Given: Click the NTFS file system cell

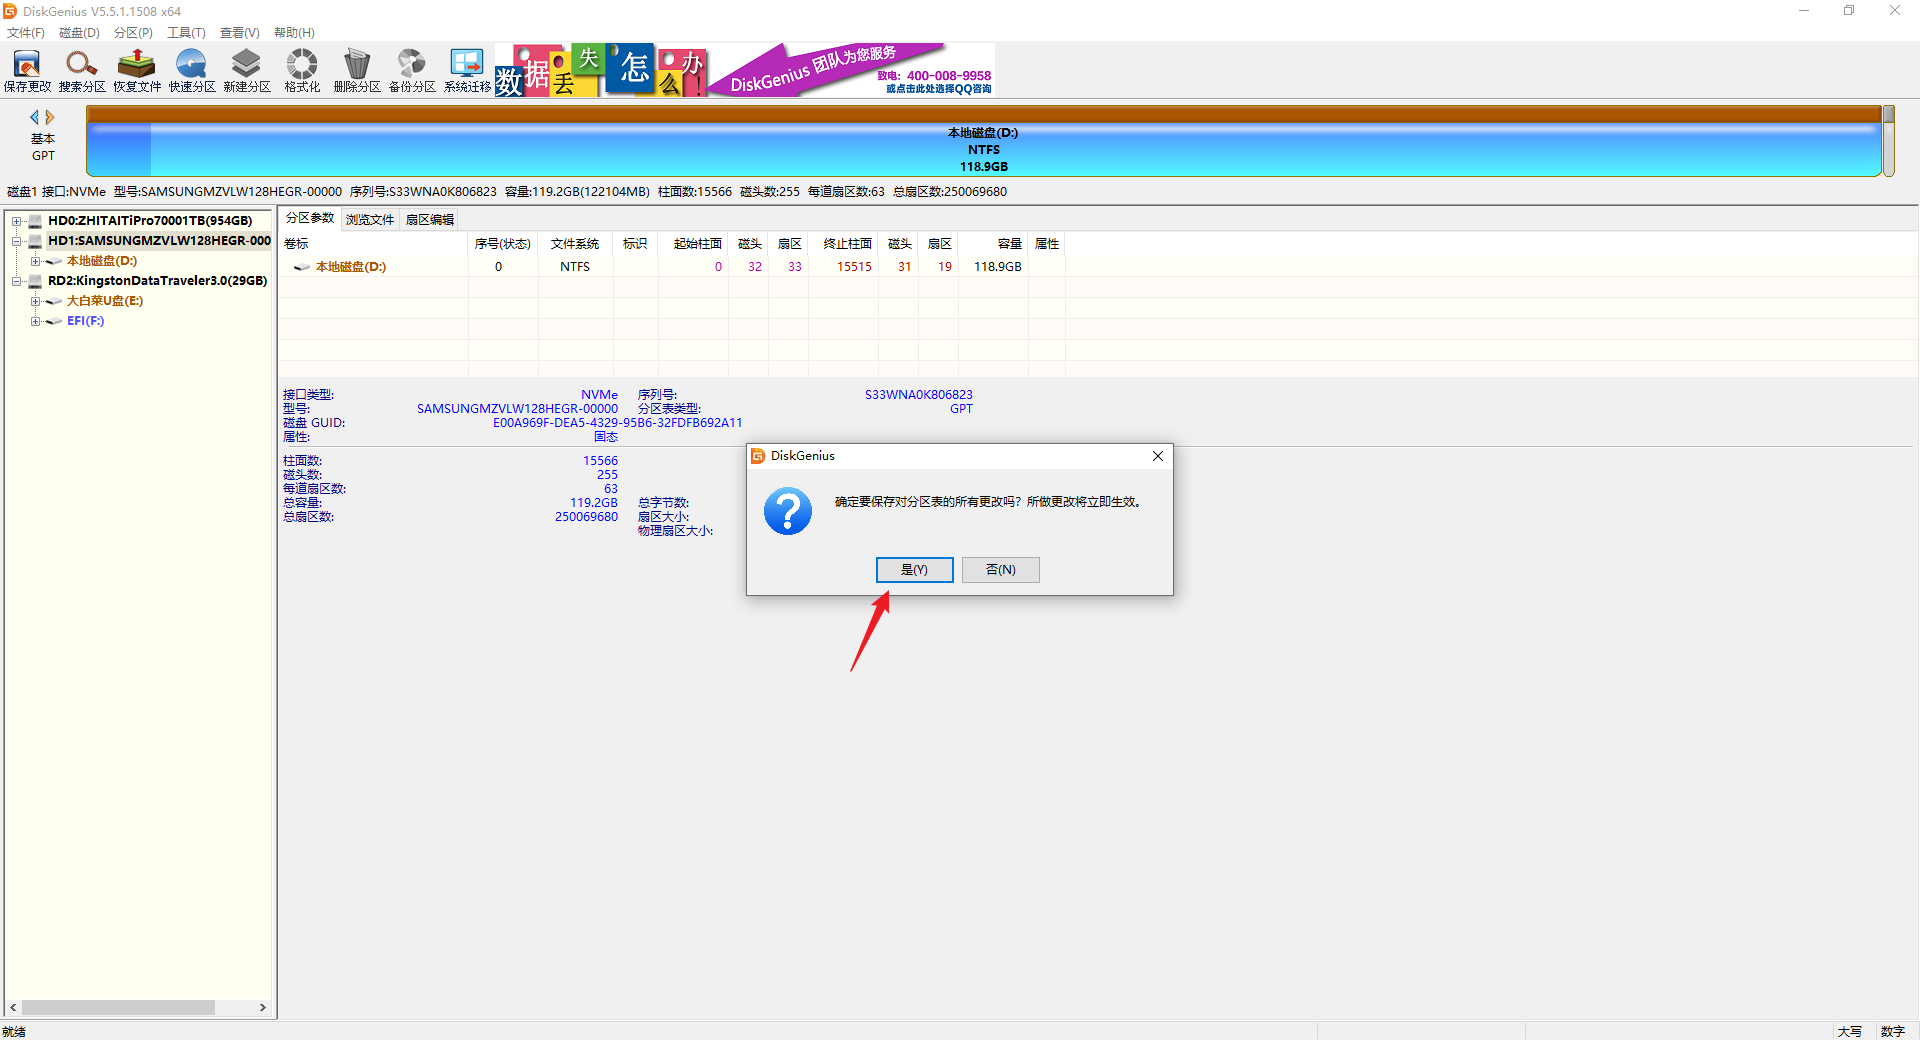Looking at the screenshot, I should pyautogui.click(x=575, y=267).
